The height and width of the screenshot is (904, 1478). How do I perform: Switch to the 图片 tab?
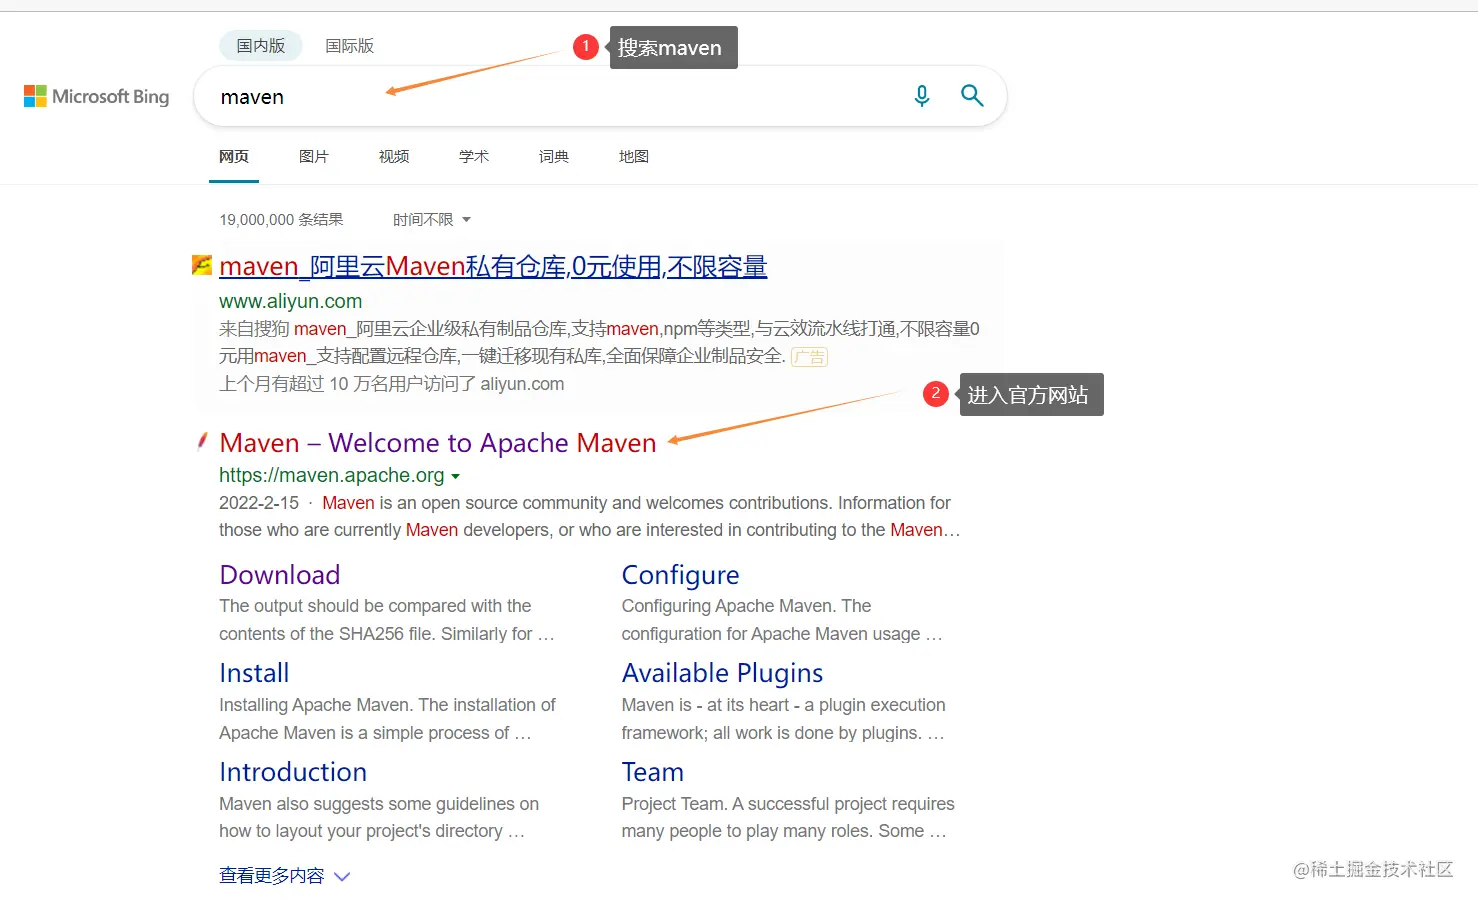click(x=314, y=157)
